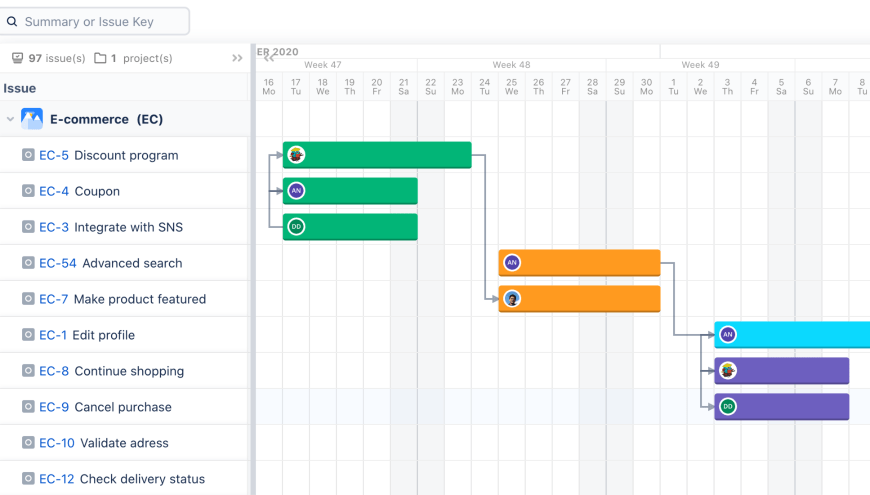Click the Summary or Issue Key search field
The height and width of the screenshot is (495, 870).
tap(94, 21)
